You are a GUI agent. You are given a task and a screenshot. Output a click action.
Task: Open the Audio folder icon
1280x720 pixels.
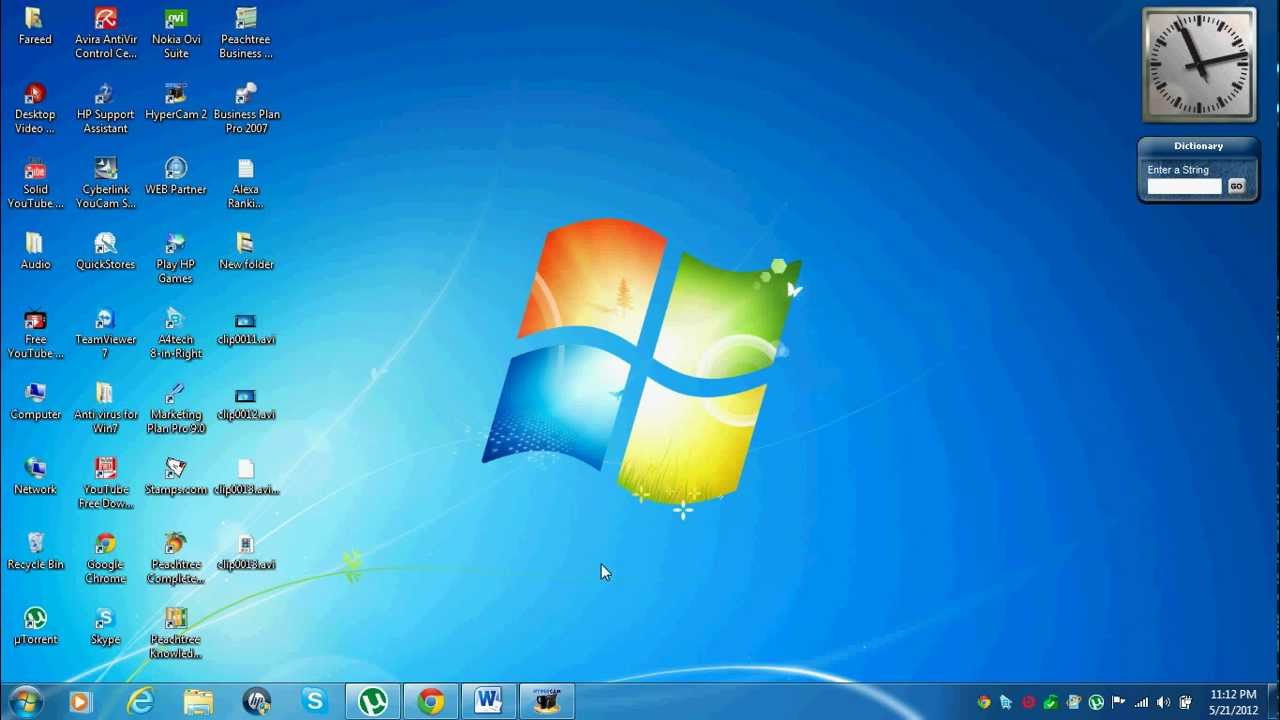pyautogui.click(x=35, y=252)
